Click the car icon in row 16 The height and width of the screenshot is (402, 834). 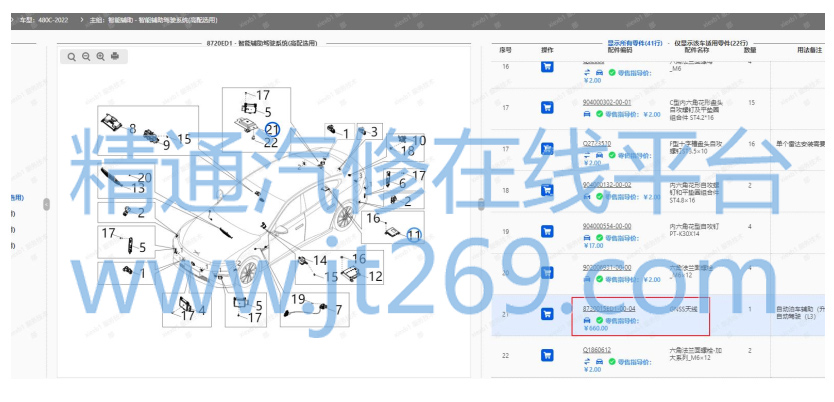tap(599, 72)
